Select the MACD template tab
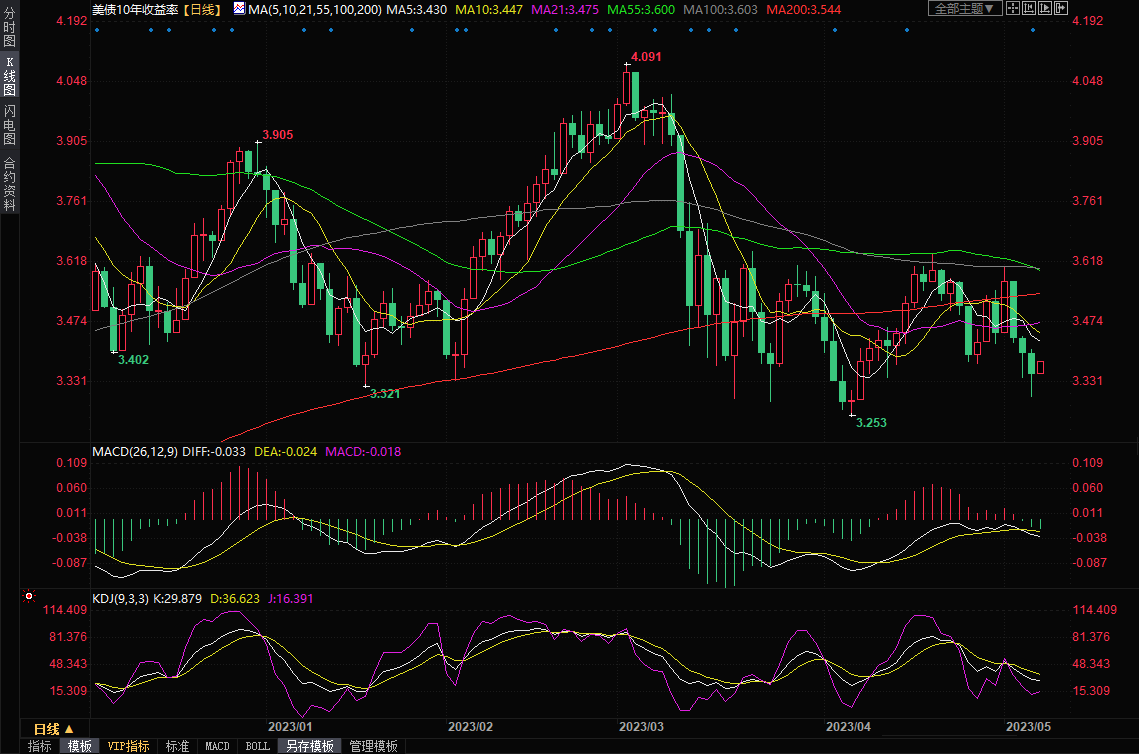The width and height of the screenshot is (1139, 754). [217, 746]
